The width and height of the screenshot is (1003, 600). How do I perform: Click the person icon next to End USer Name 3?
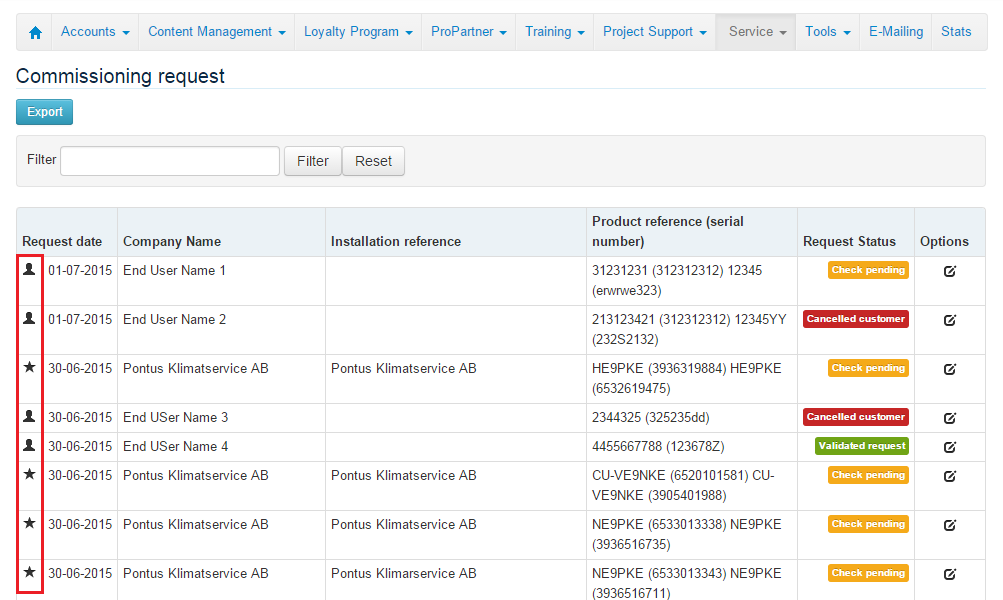click(29, 417)
